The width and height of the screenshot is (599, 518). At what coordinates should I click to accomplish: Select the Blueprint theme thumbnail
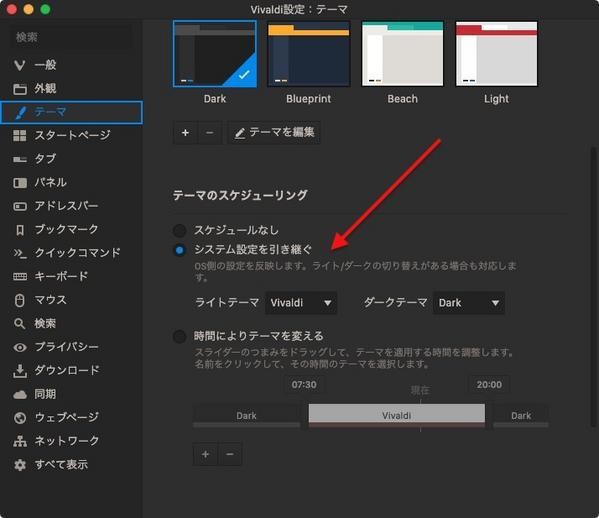tap(309, 54)
